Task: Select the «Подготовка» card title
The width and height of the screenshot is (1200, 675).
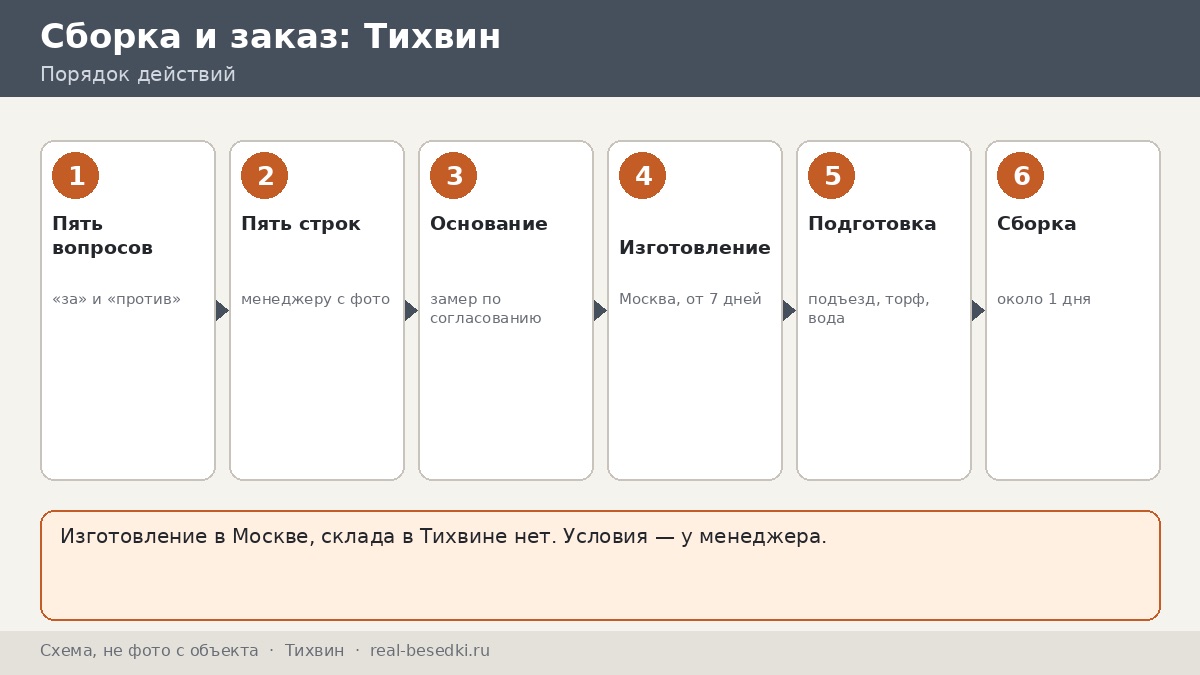Action: tap(872, 224)
